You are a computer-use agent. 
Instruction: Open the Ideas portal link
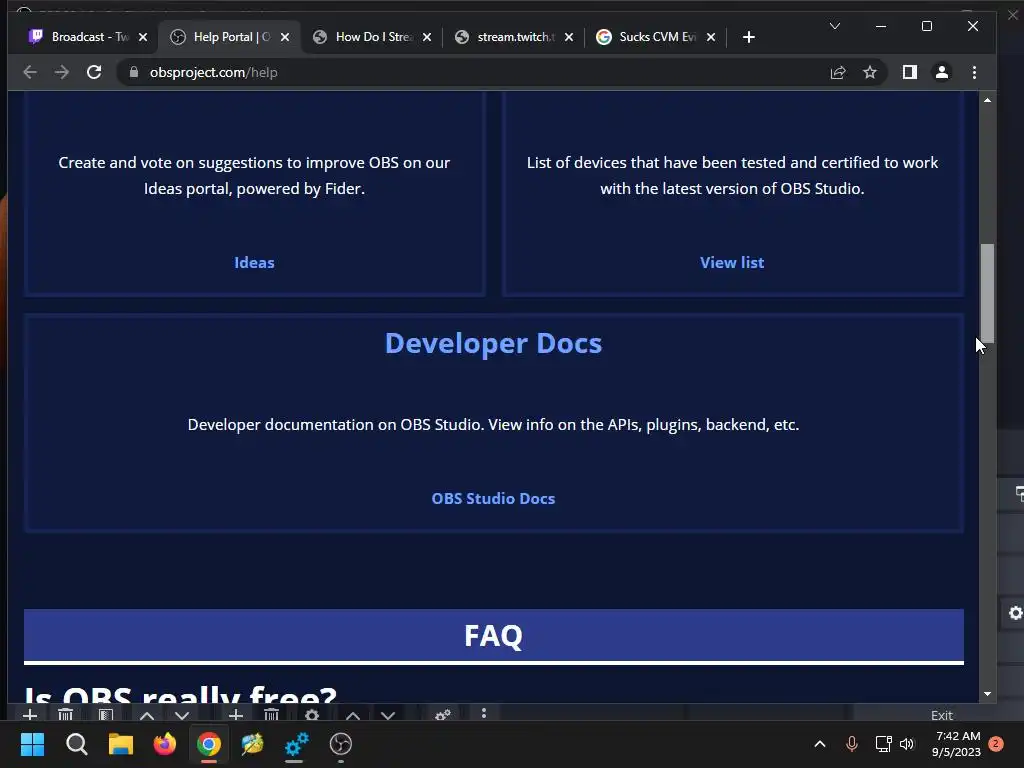click(254, 263)
